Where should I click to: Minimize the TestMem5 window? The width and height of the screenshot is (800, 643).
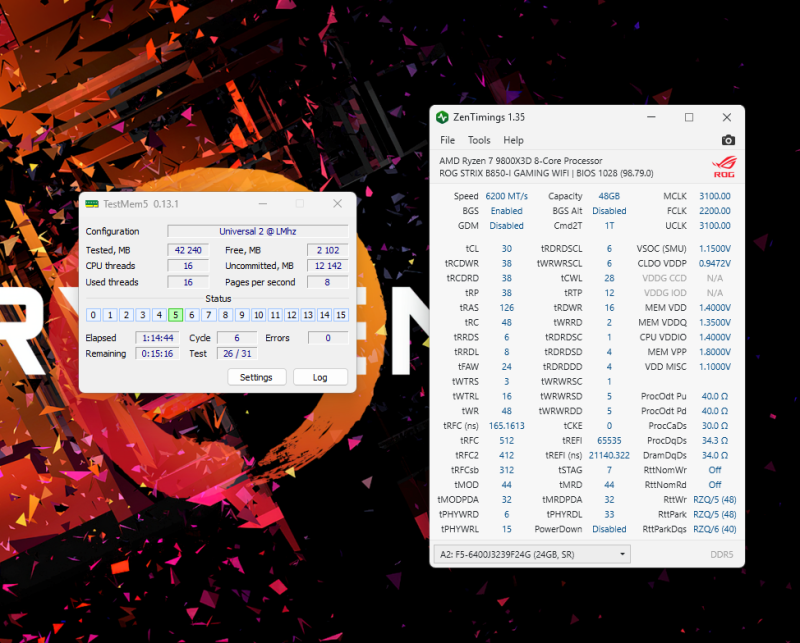[x=263, y=204]
